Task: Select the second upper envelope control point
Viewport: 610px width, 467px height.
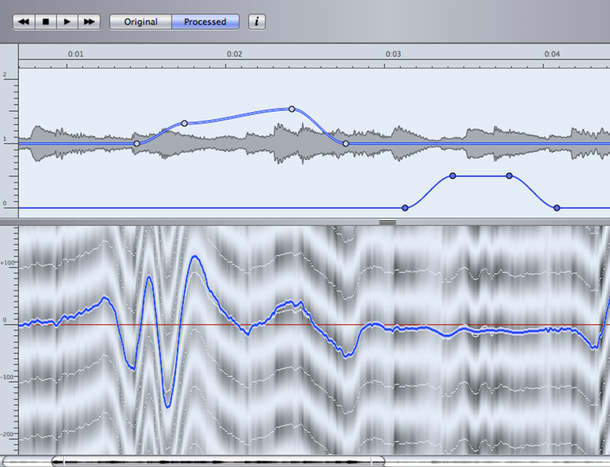Action: point(184,123)
